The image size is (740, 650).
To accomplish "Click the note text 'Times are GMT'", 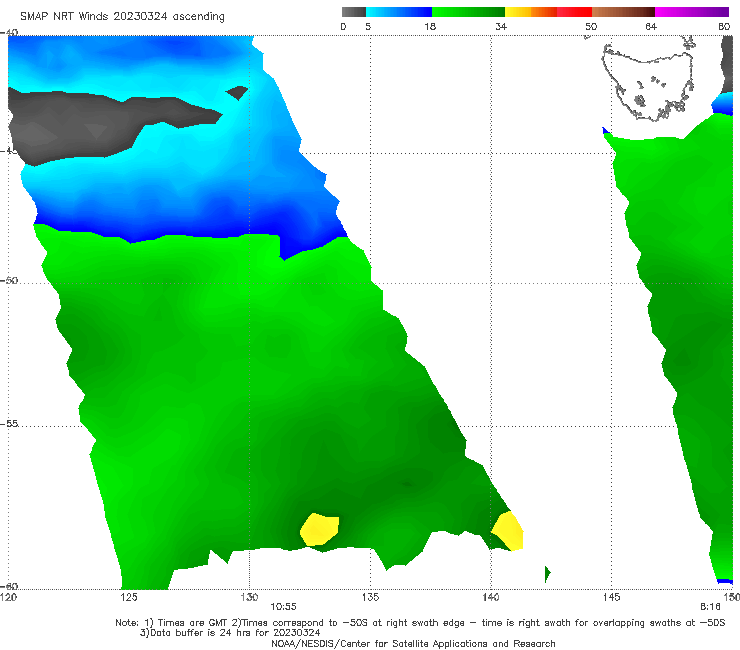I will [193, 623].
